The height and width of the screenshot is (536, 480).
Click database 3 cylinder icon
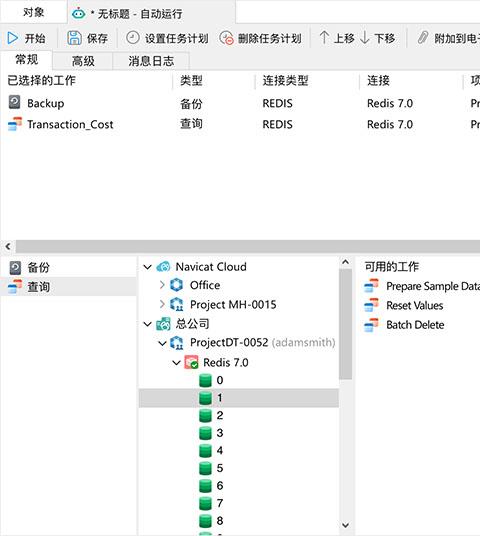[205, 433]
